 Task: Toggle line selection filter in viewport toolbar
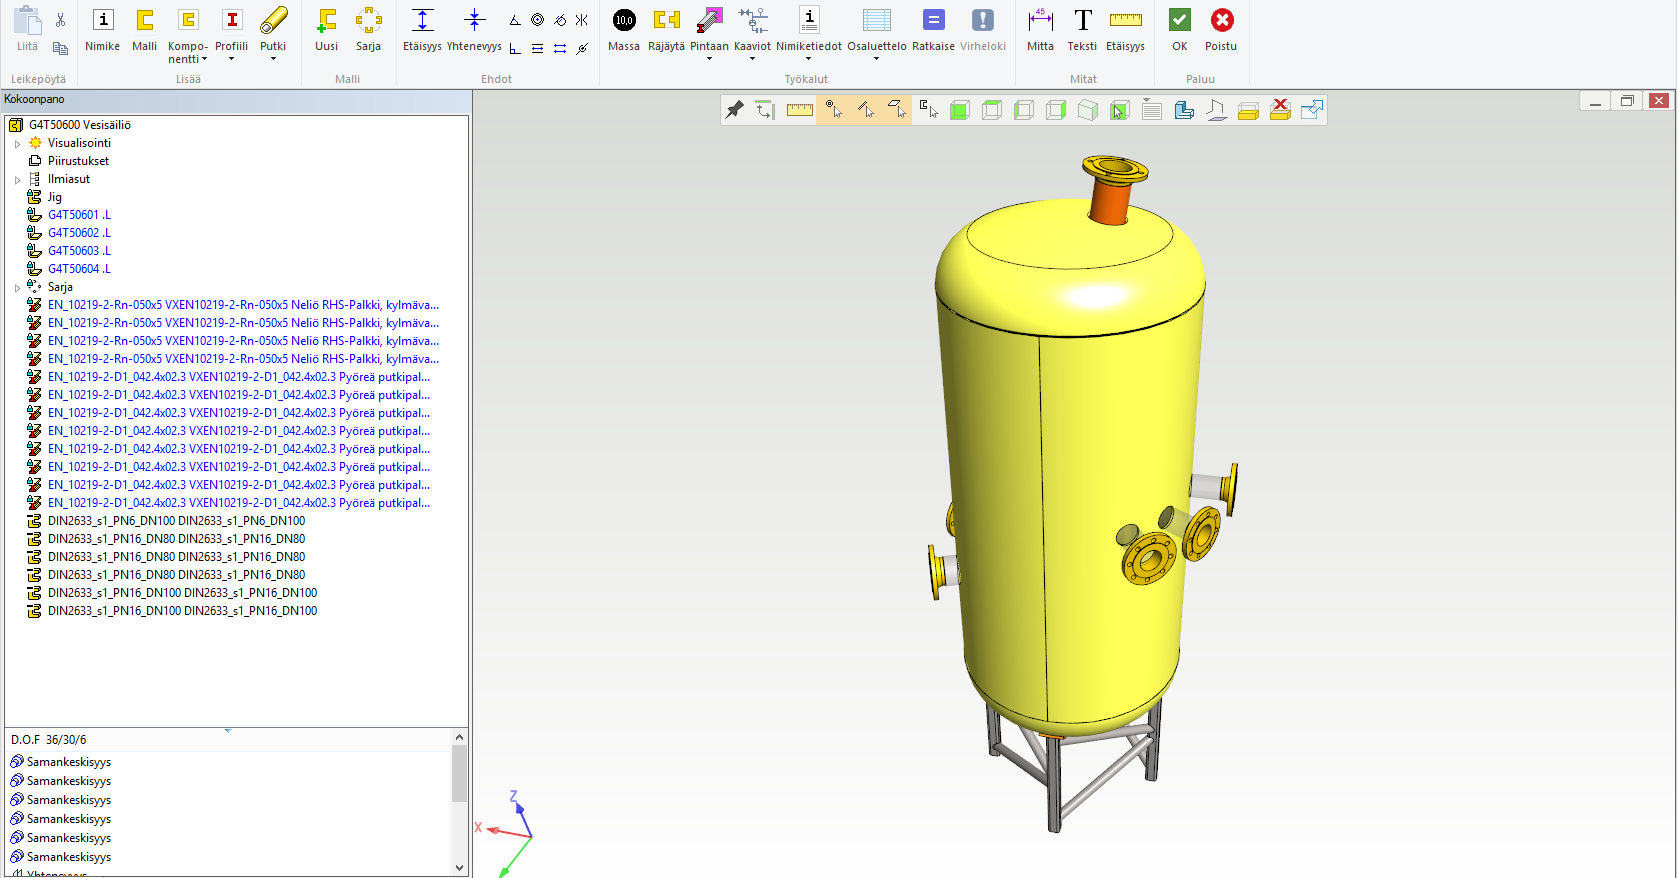pyautogui.click(x=865, y=110)
